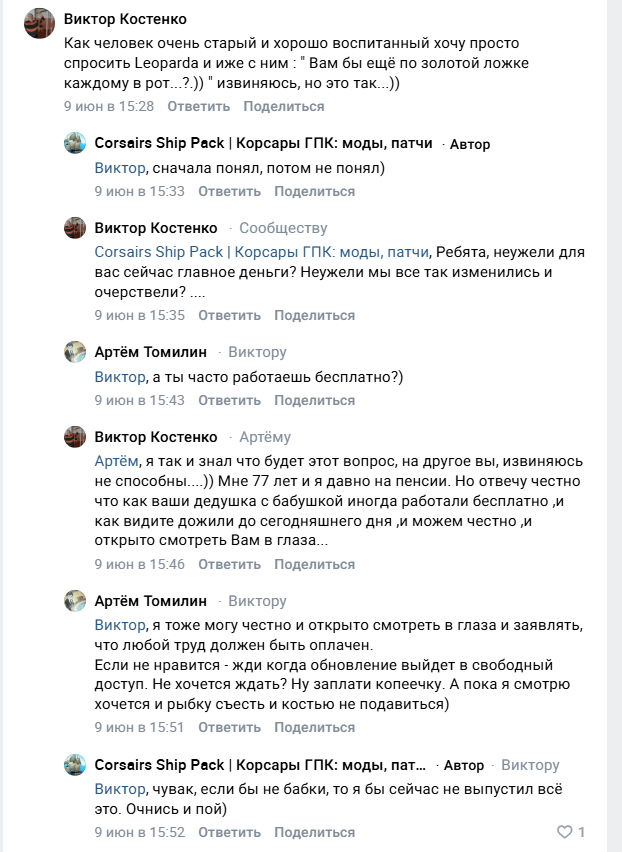622x852 pixels.
Task: Open Артём Томилин's avatar at 15:43 reply
Action: pyautogui.click(x=75, y=352)
